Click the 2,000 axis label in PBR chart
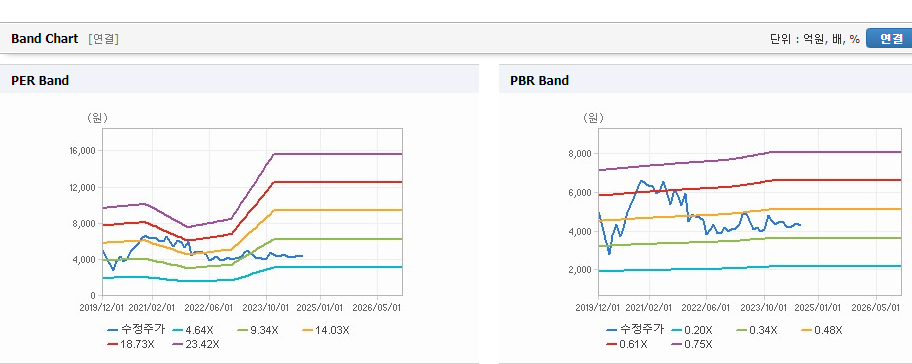 580,270
